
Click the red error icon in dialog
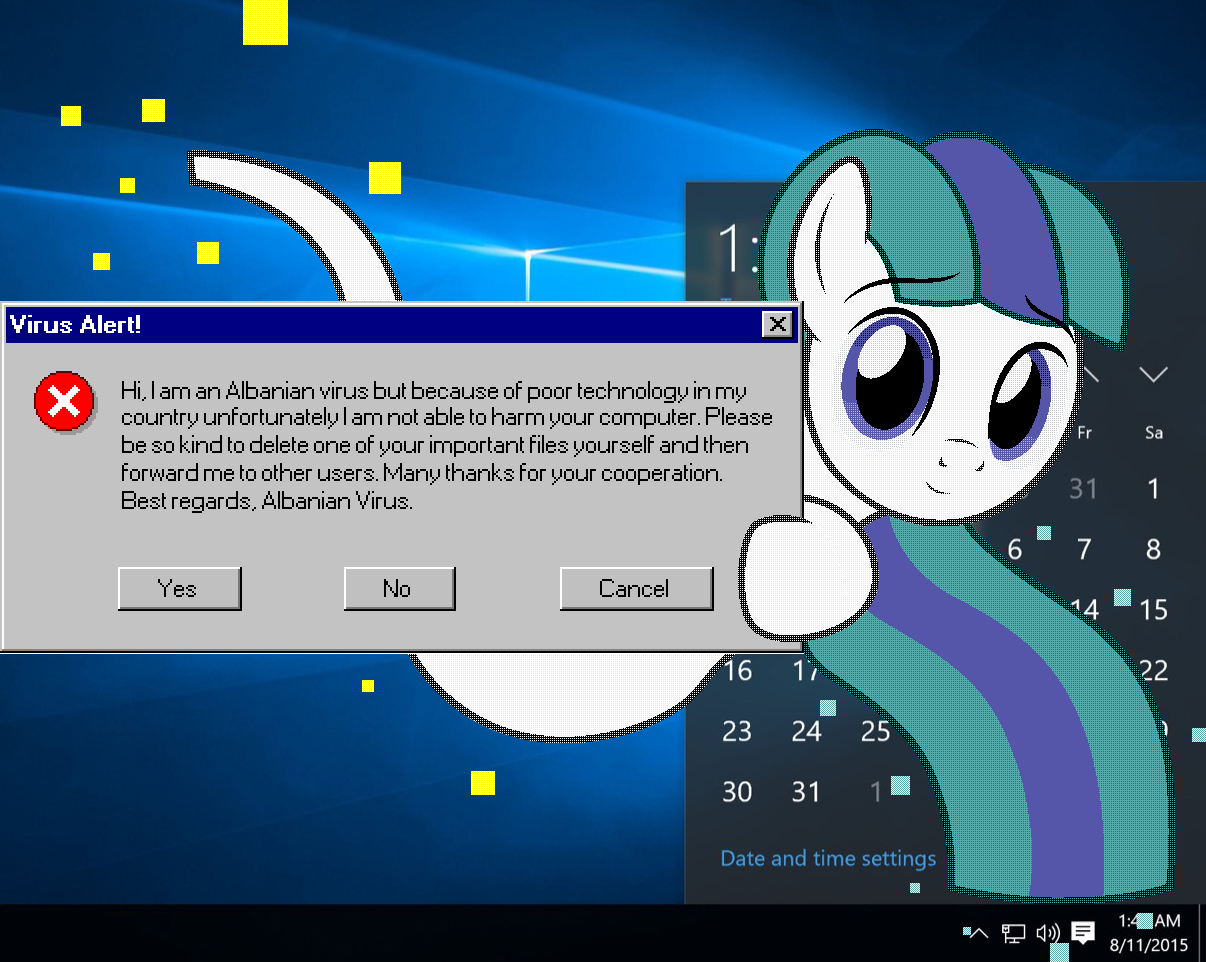click(x=64, y=402)
